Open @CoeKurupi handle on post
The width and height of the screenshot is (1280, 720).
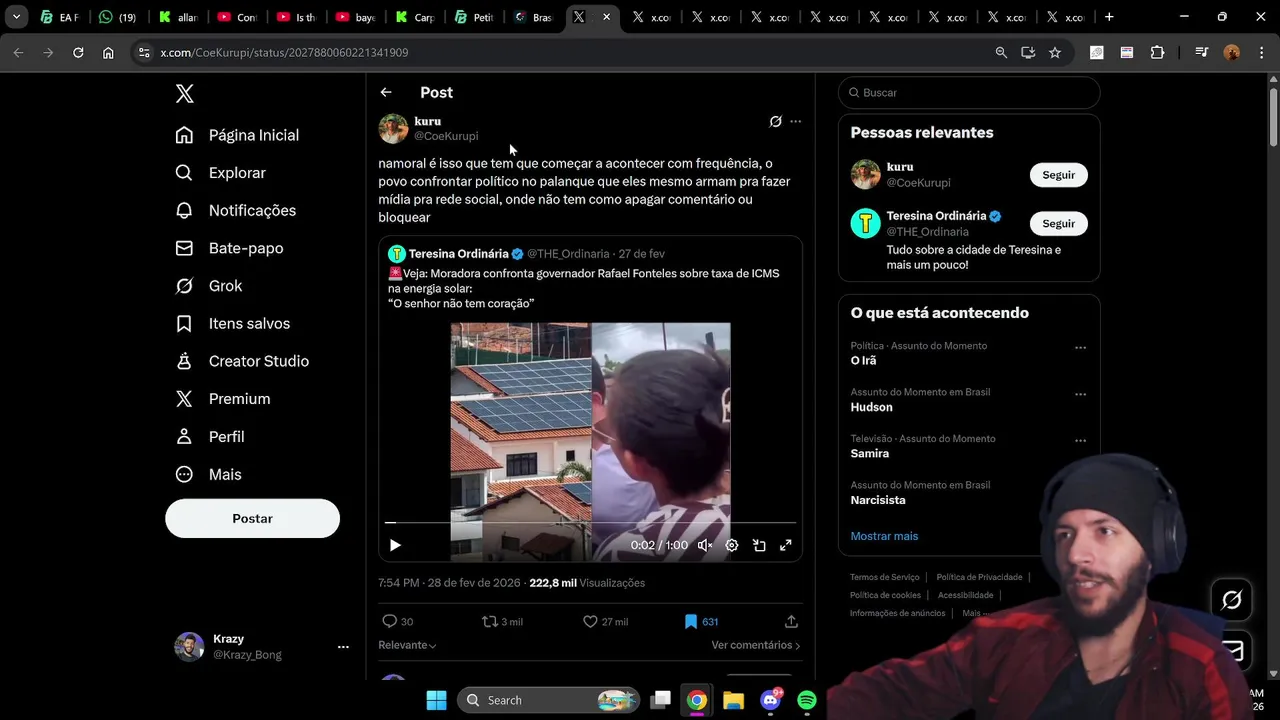click(x=446, y=136)
